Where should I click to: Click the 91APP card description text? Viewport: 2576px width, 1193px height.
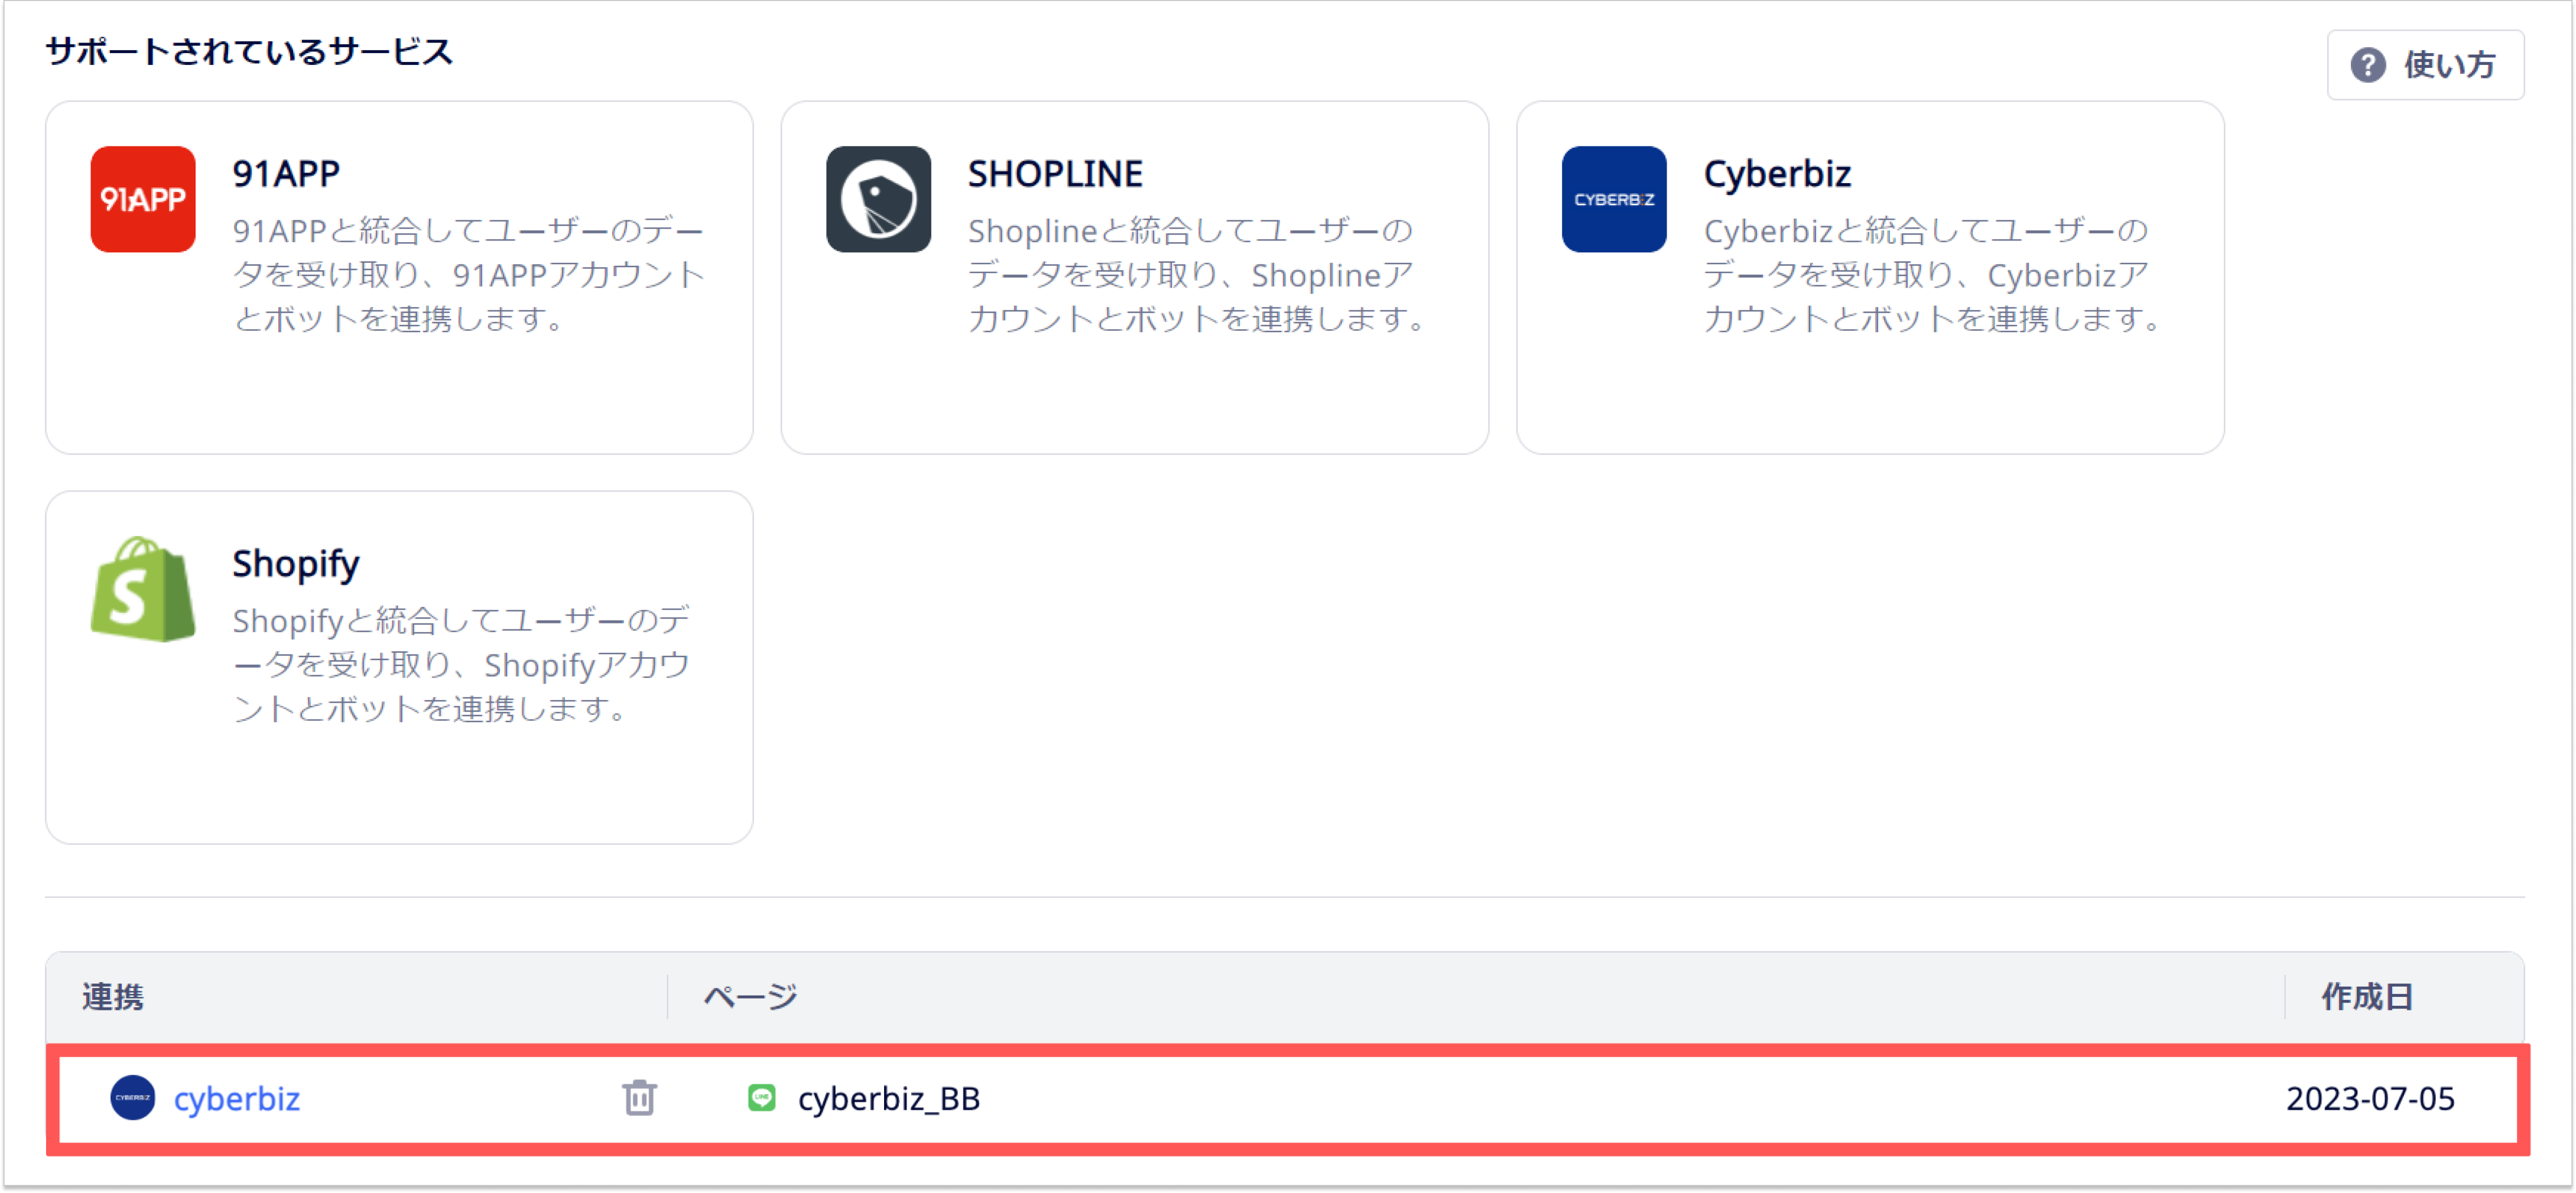pos(470,274)
